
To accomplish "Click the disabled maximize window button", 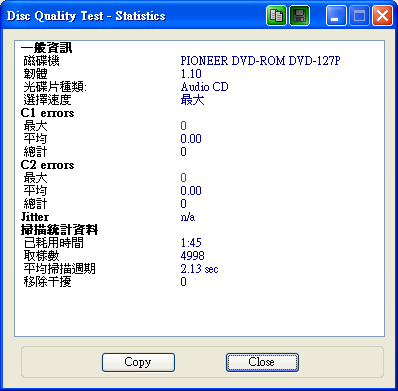I will (x=359, y=16).
